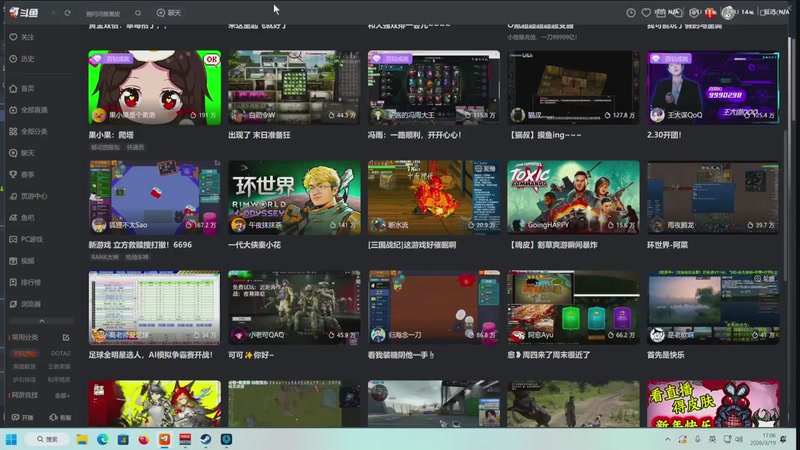The image size is (800, 450).
Task: Click streamer name 小老可QAQ on its thumbnail
Action: point(266,335)
